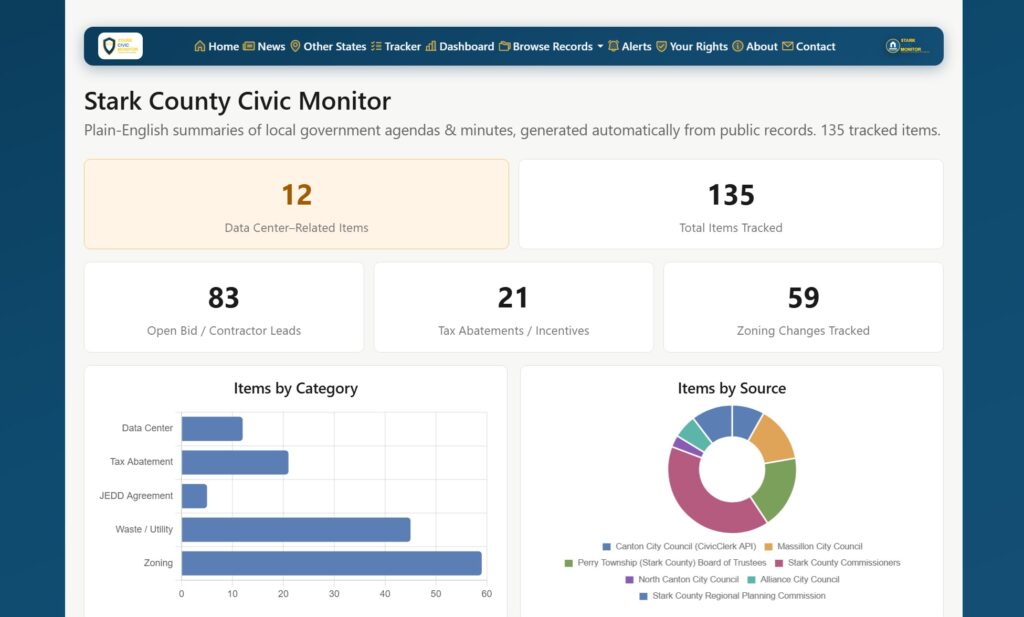This screenshot has width=1024, height=617.
Task: Click the teal Alliance City Council donut segment
Action: (694, 434)
